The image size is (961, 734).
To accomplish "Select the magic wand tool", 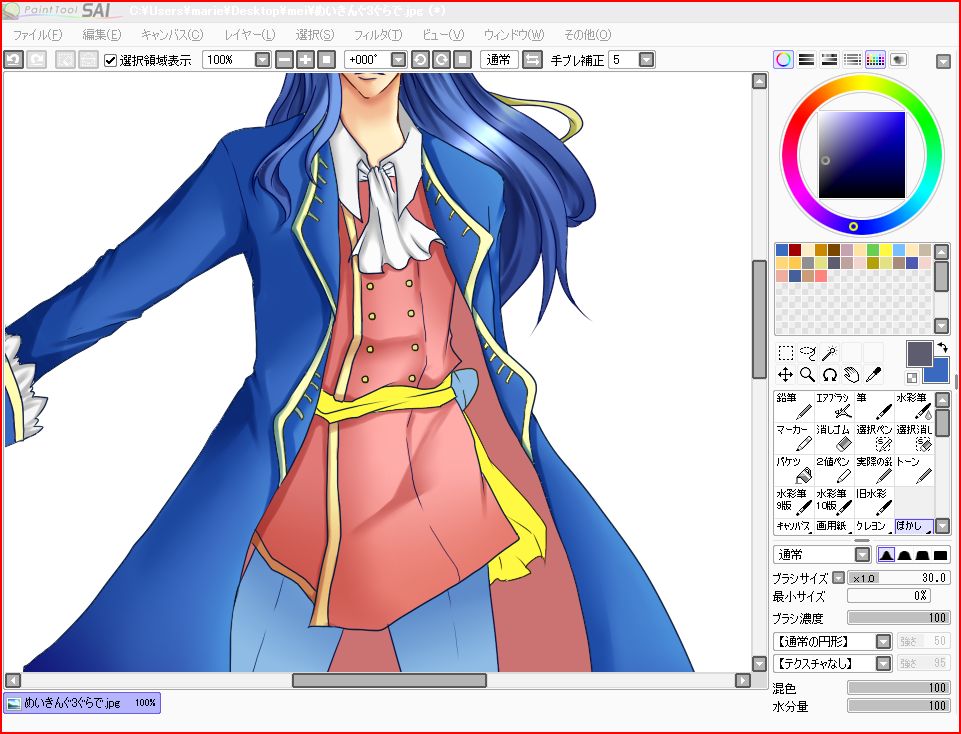I will [x=830, y=352].
